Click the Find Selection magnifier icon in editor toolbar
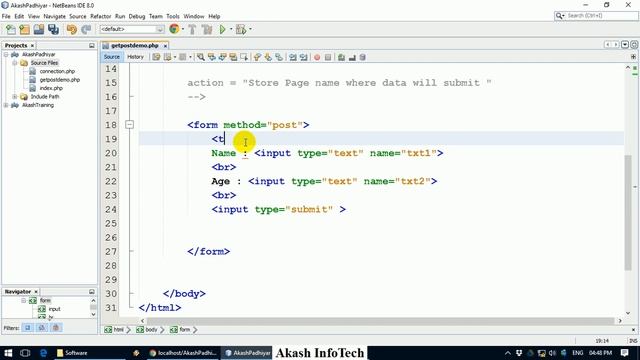This screenshot has width=640, height=360. click(200, 57)
